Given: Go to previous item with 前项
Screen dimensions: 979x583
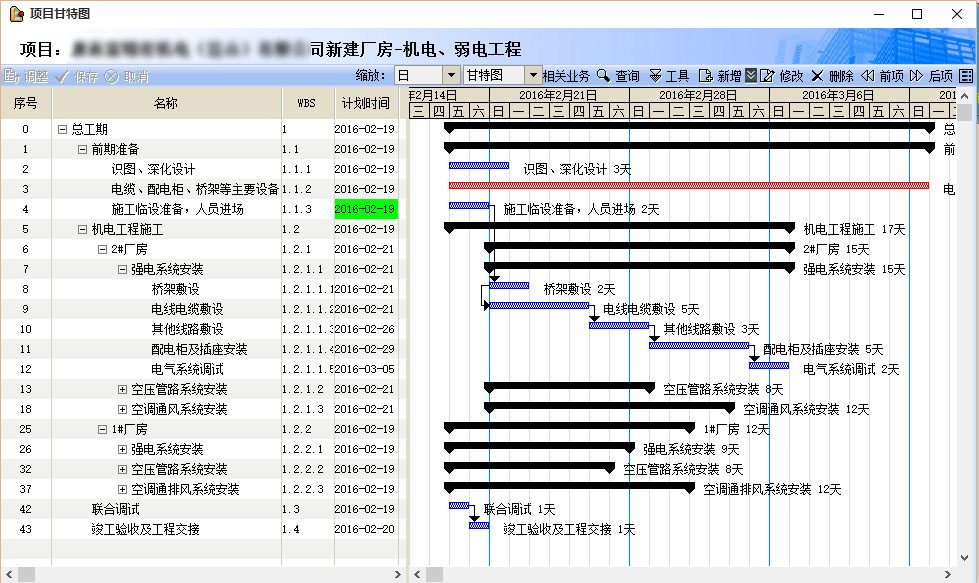Looking at the screenshot, I should pyautogui.click(x=867, y=76).
